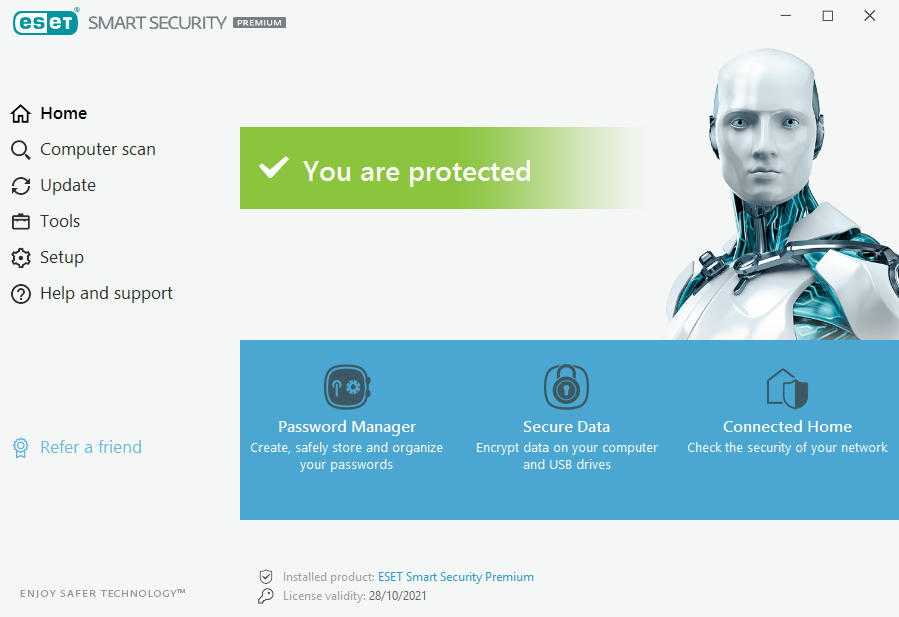Viewport: 899px width, 617px height.
Task: Open the Tools menu section
Action: (x=60, y=221)
